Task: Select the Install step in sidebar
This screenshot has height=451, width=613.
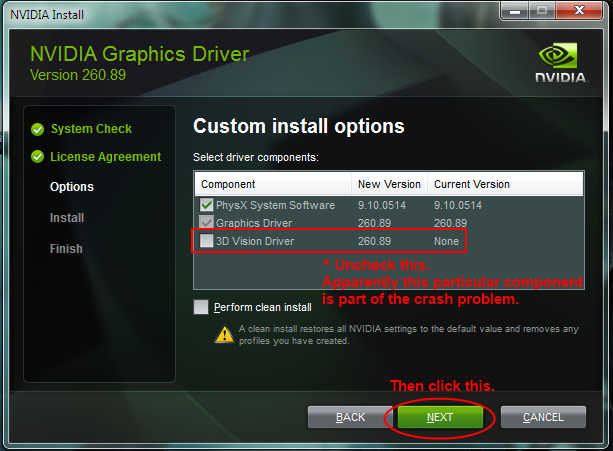Action: [67, 218]
